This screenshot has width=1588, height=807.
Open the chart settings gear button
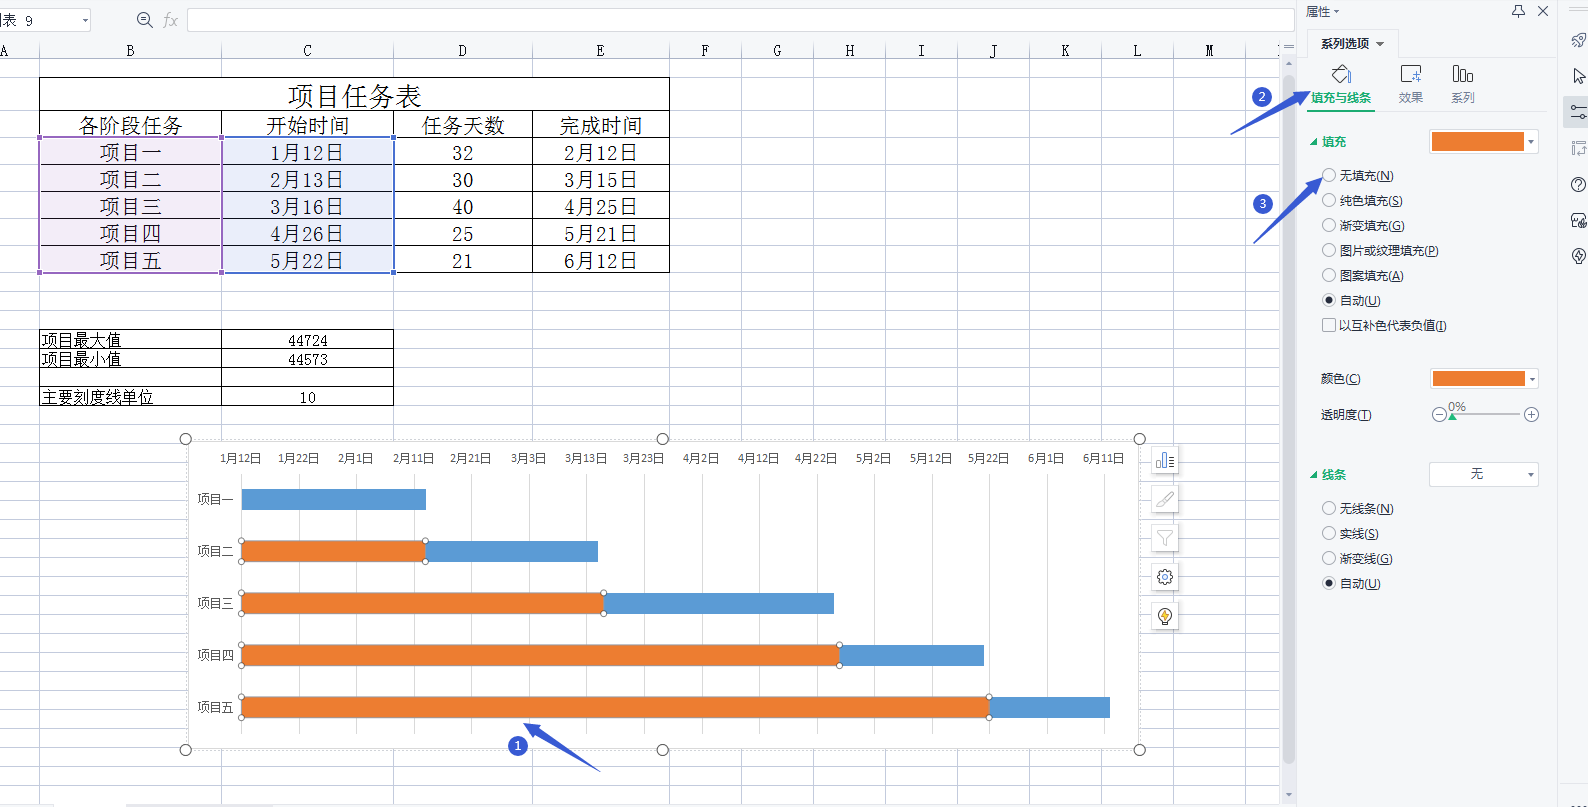(x=1165, y=577)
